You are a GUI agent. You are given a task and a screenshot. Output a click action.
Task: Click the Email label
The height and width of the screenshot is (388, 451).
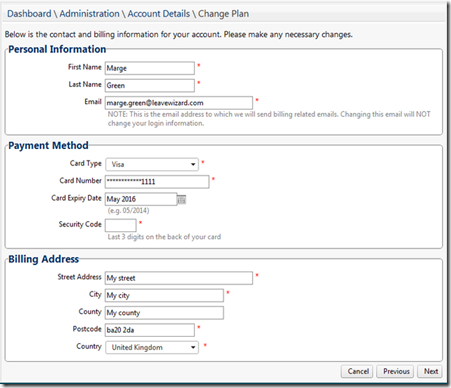pos(93,102)
